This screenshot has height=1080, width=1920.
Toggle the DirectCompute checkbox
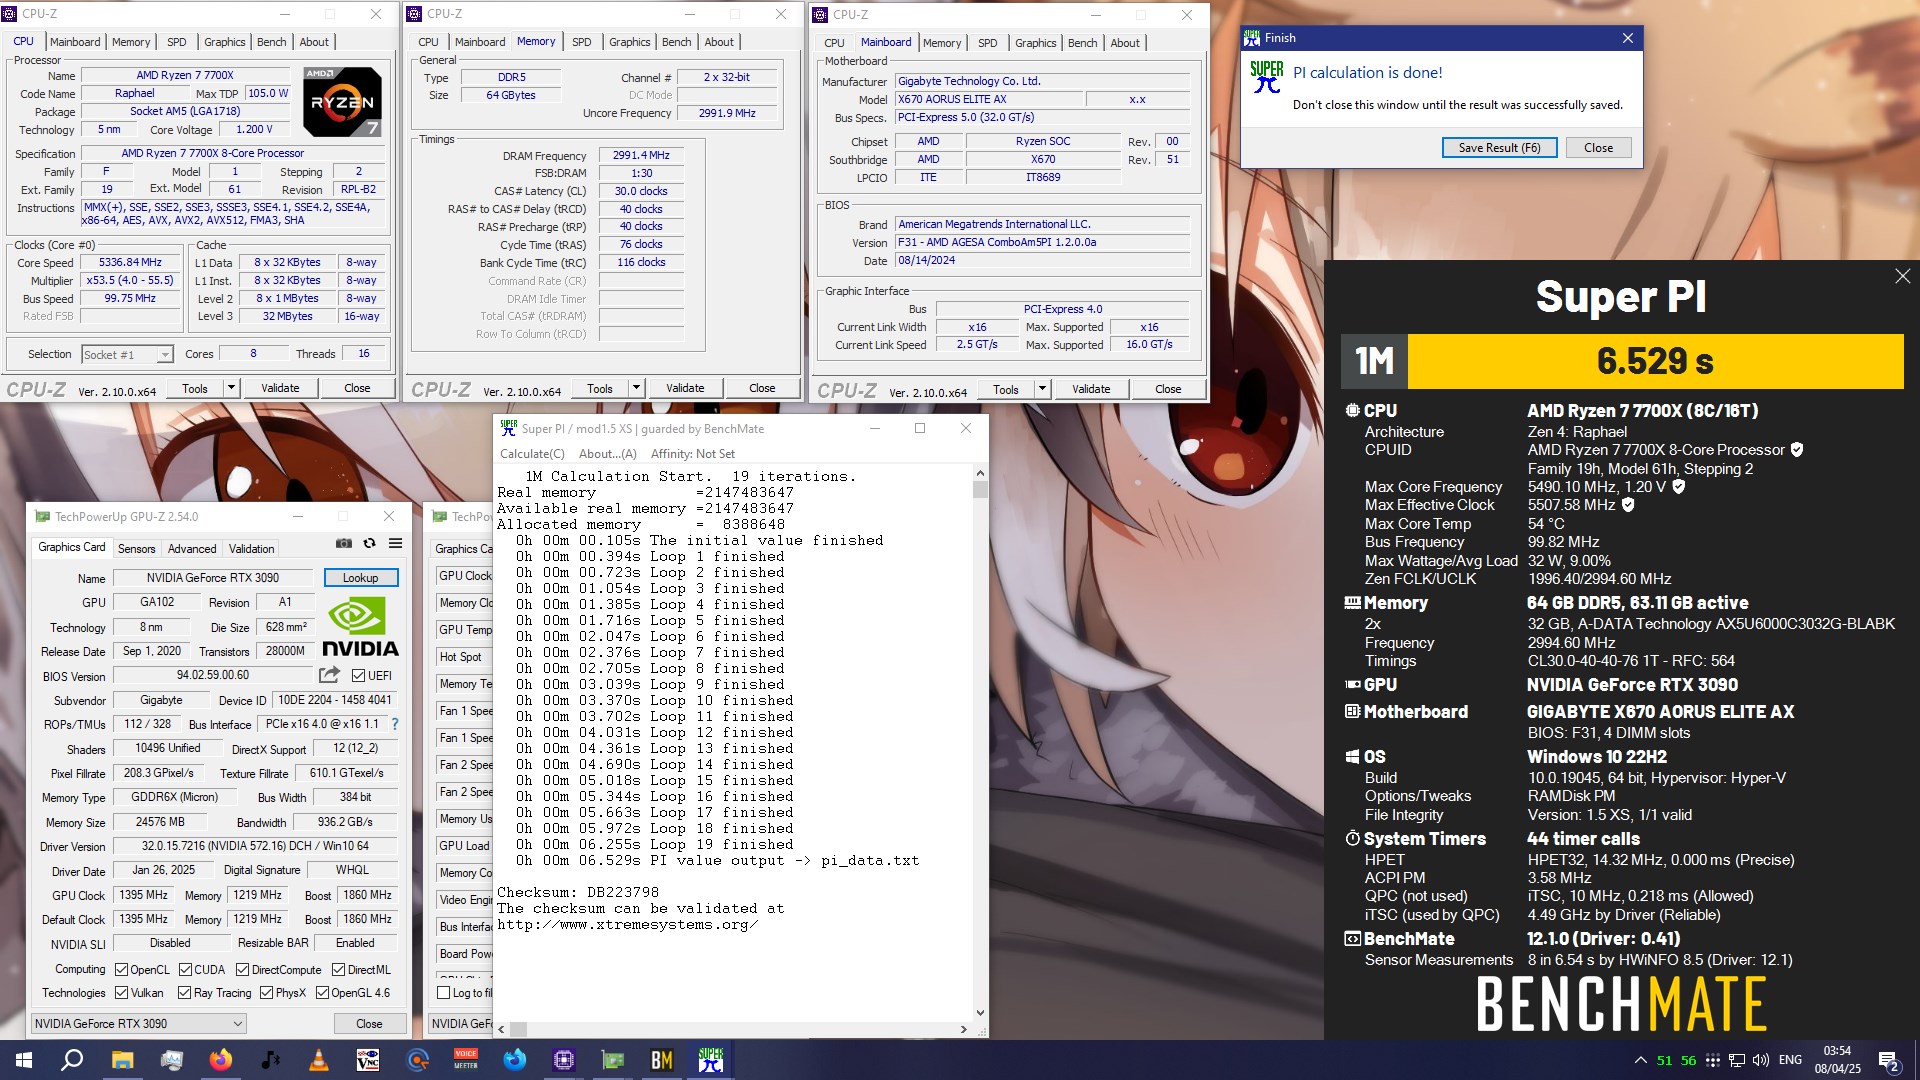[242, 969]
